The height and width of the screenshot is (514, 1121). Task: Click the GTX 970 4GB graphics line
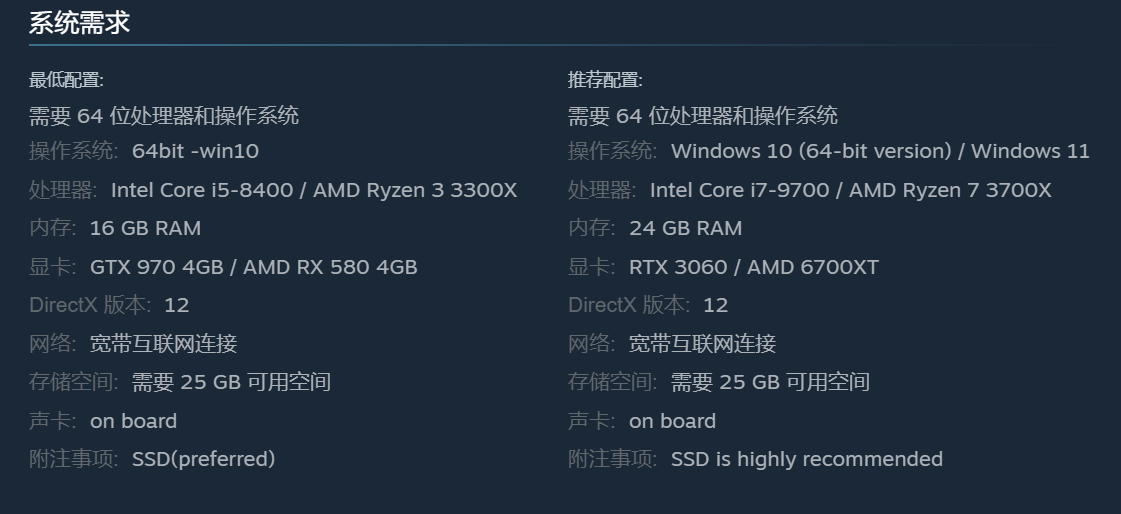point(253,267)
